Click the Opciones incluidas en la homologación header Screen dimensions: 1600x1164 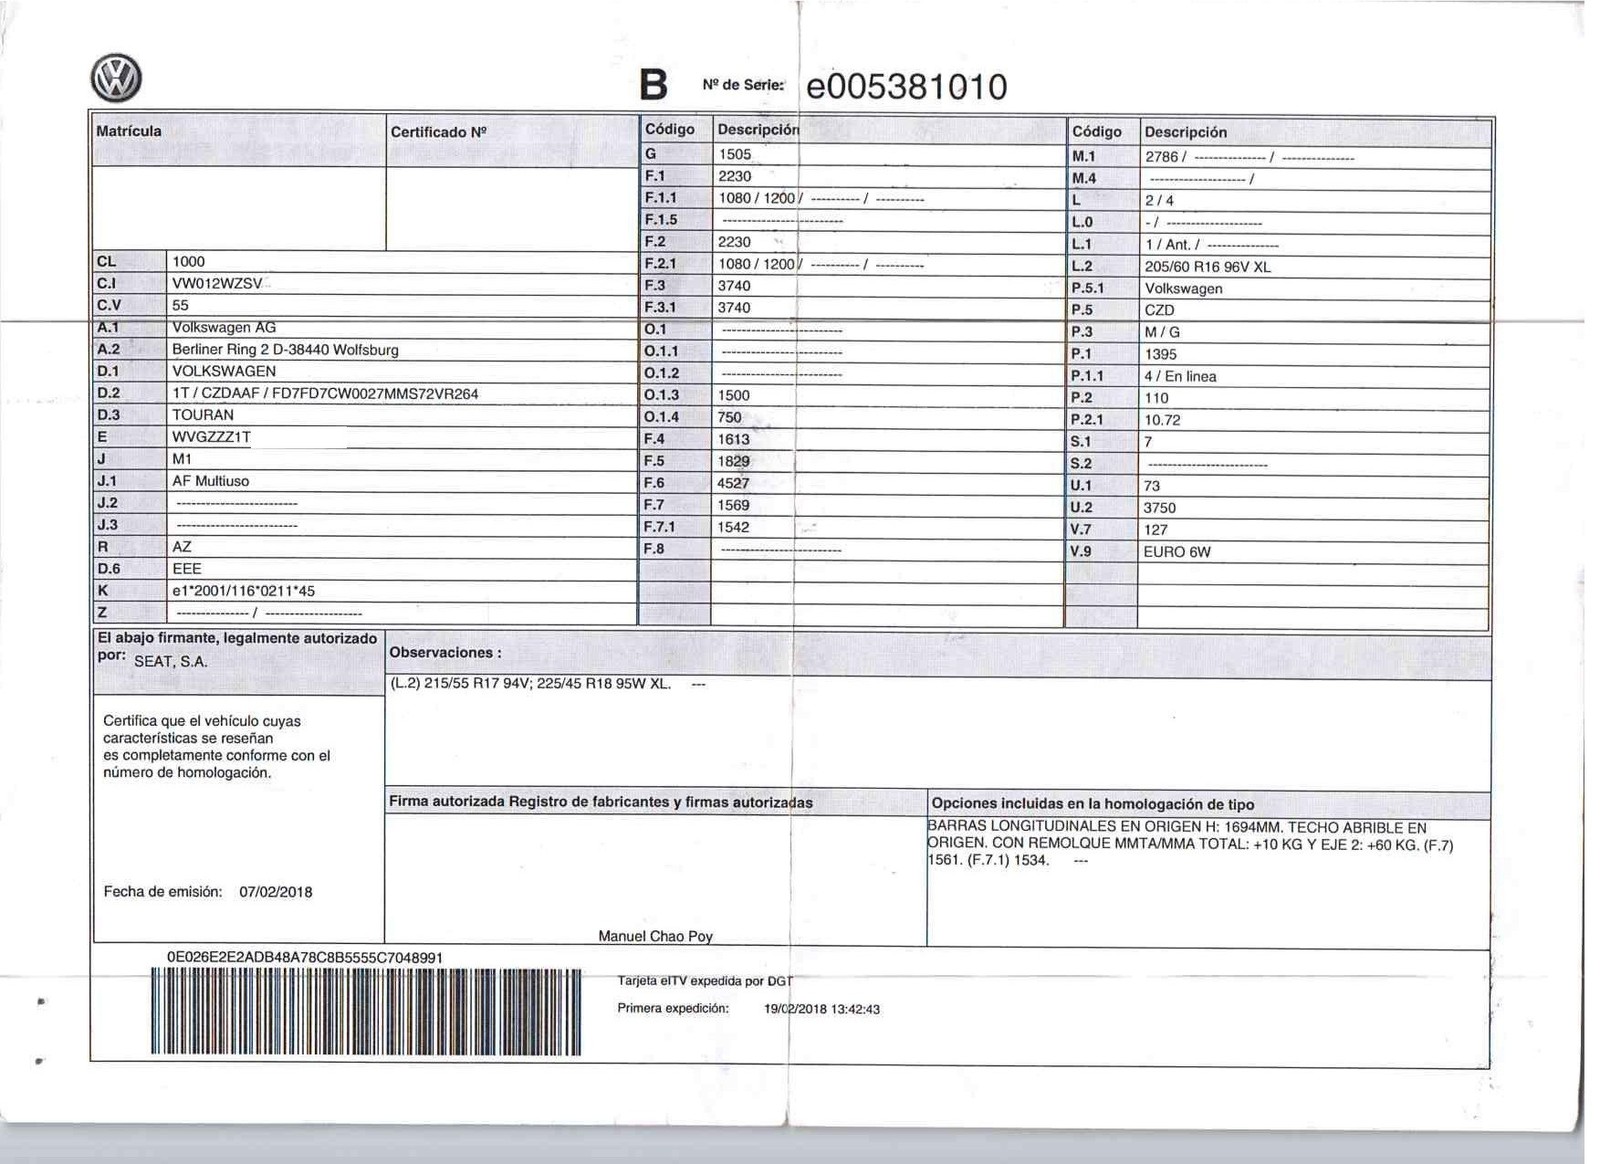tap(1093, 804)
